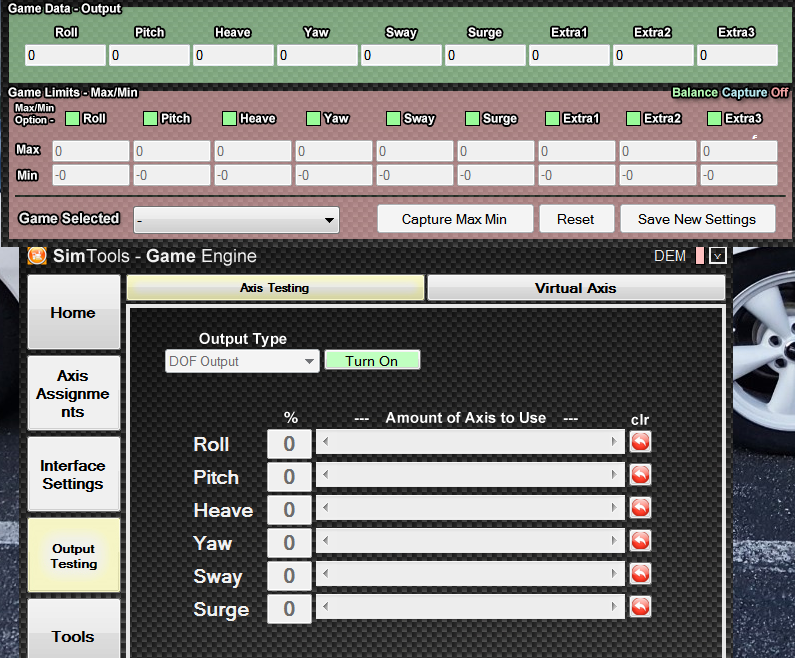Click the SimTools orange app logo icon
This screenshot has height=662, width=795.
[x=37, y=255]
